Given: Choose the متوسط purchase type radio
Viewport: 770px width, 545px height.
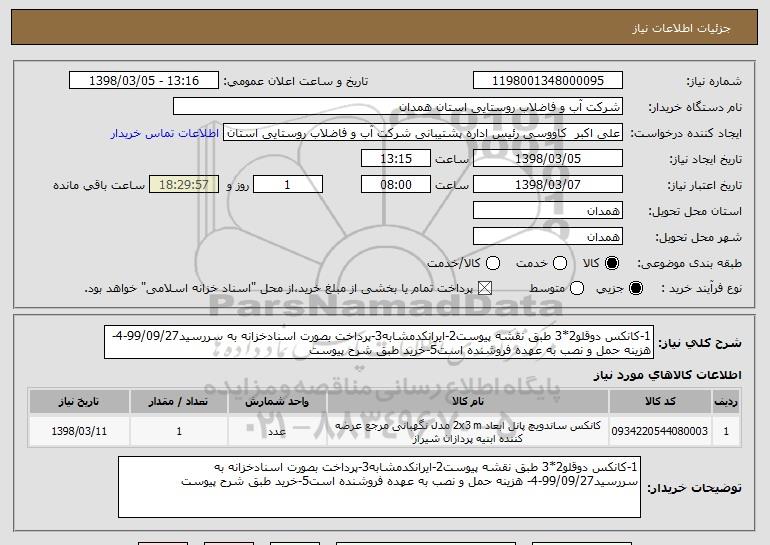Looking at the screenshot, I should (577, 289).
